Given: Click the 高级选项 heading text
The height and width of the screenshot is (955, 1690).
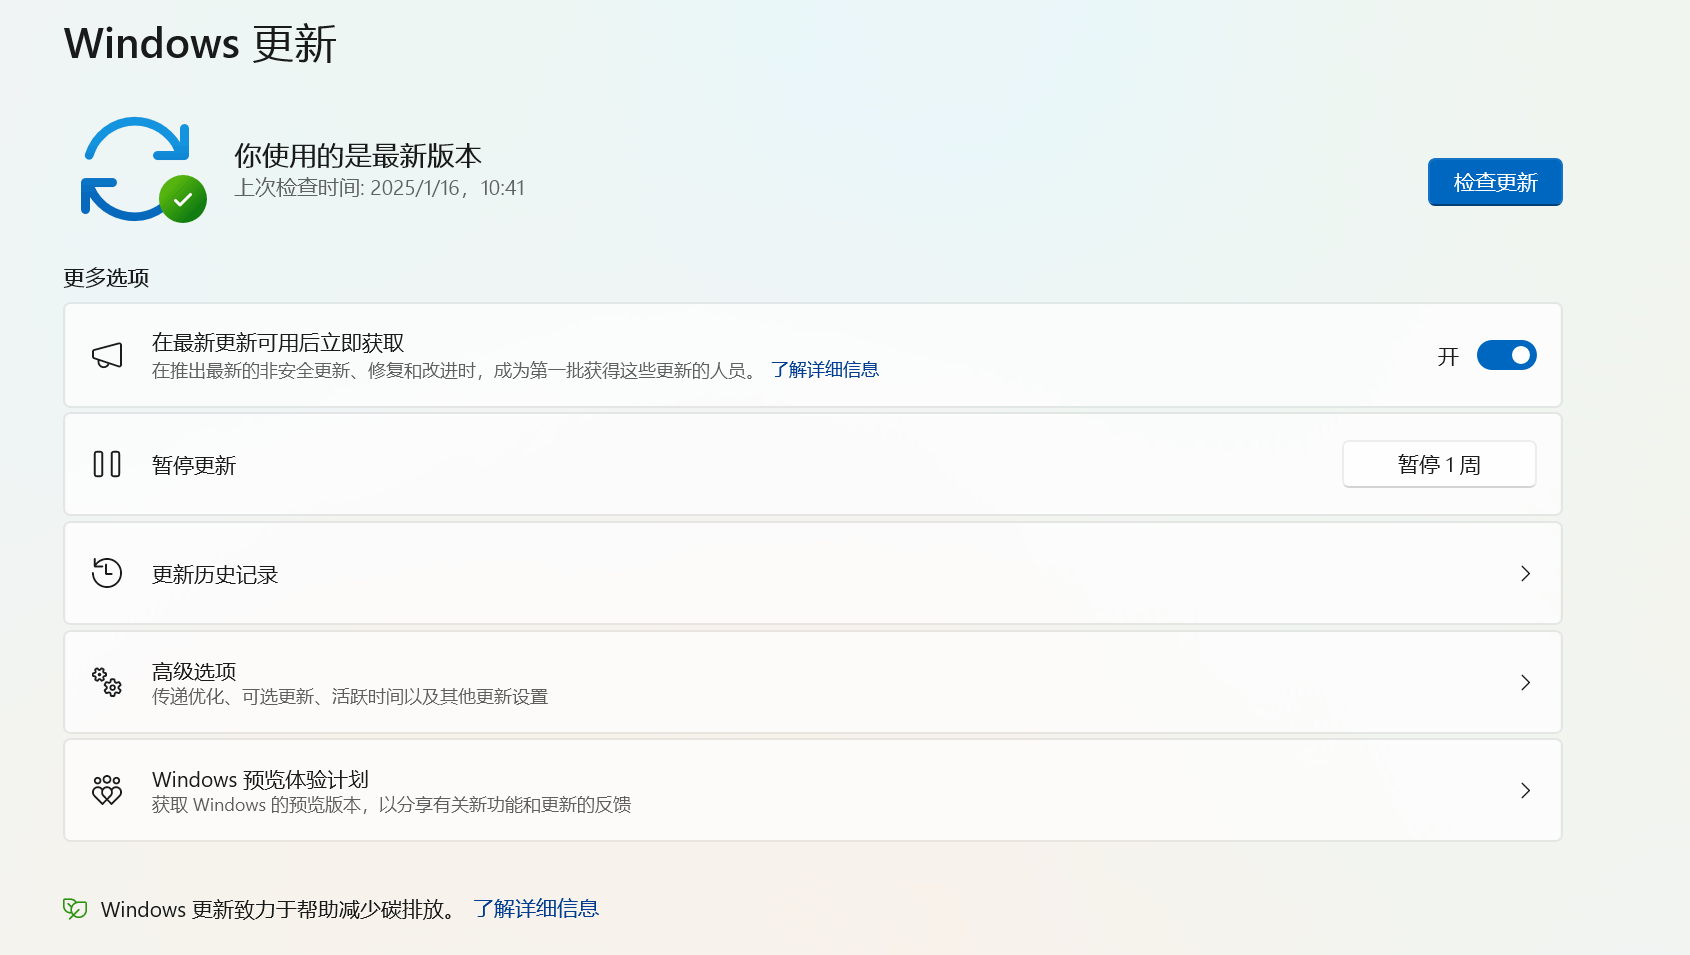Looking at the screenshot, I should click(x=194, y=671).
